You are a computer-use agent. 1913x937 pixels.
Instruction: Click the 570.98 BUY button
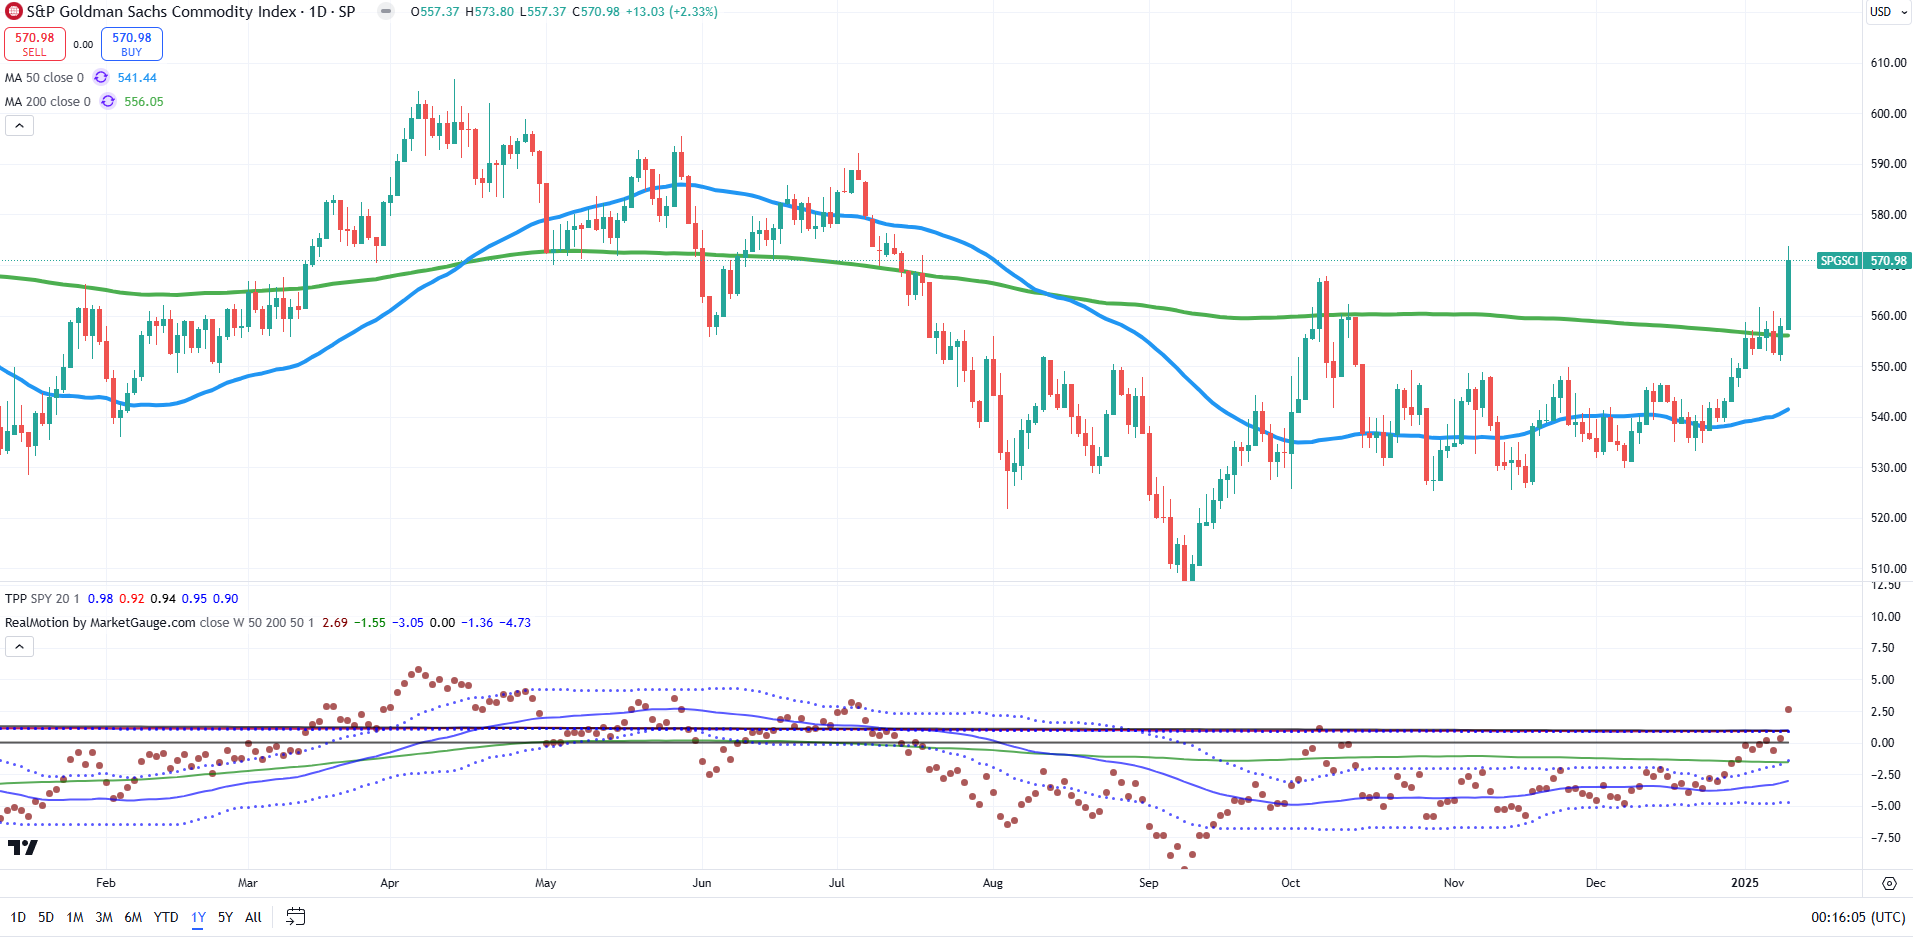(x=132, y=44)
